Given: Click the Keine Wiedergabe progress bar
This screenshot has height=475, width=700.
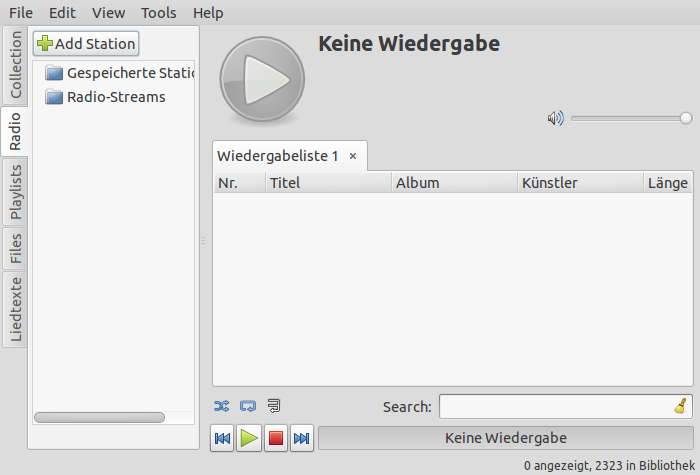Looking at the screenshot, I should pos(505,438).
